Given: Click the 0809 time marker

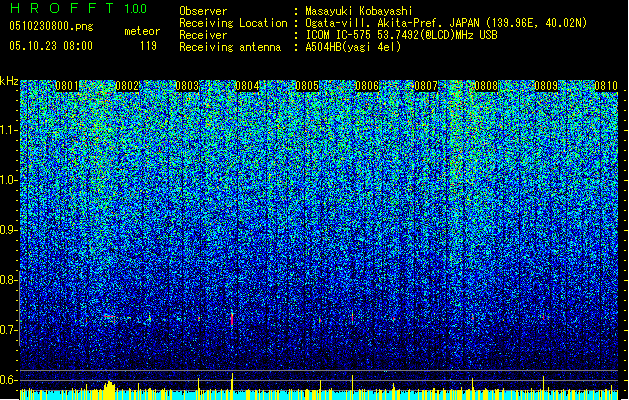Looking at the screenshot, I should [x=546, y=86].
